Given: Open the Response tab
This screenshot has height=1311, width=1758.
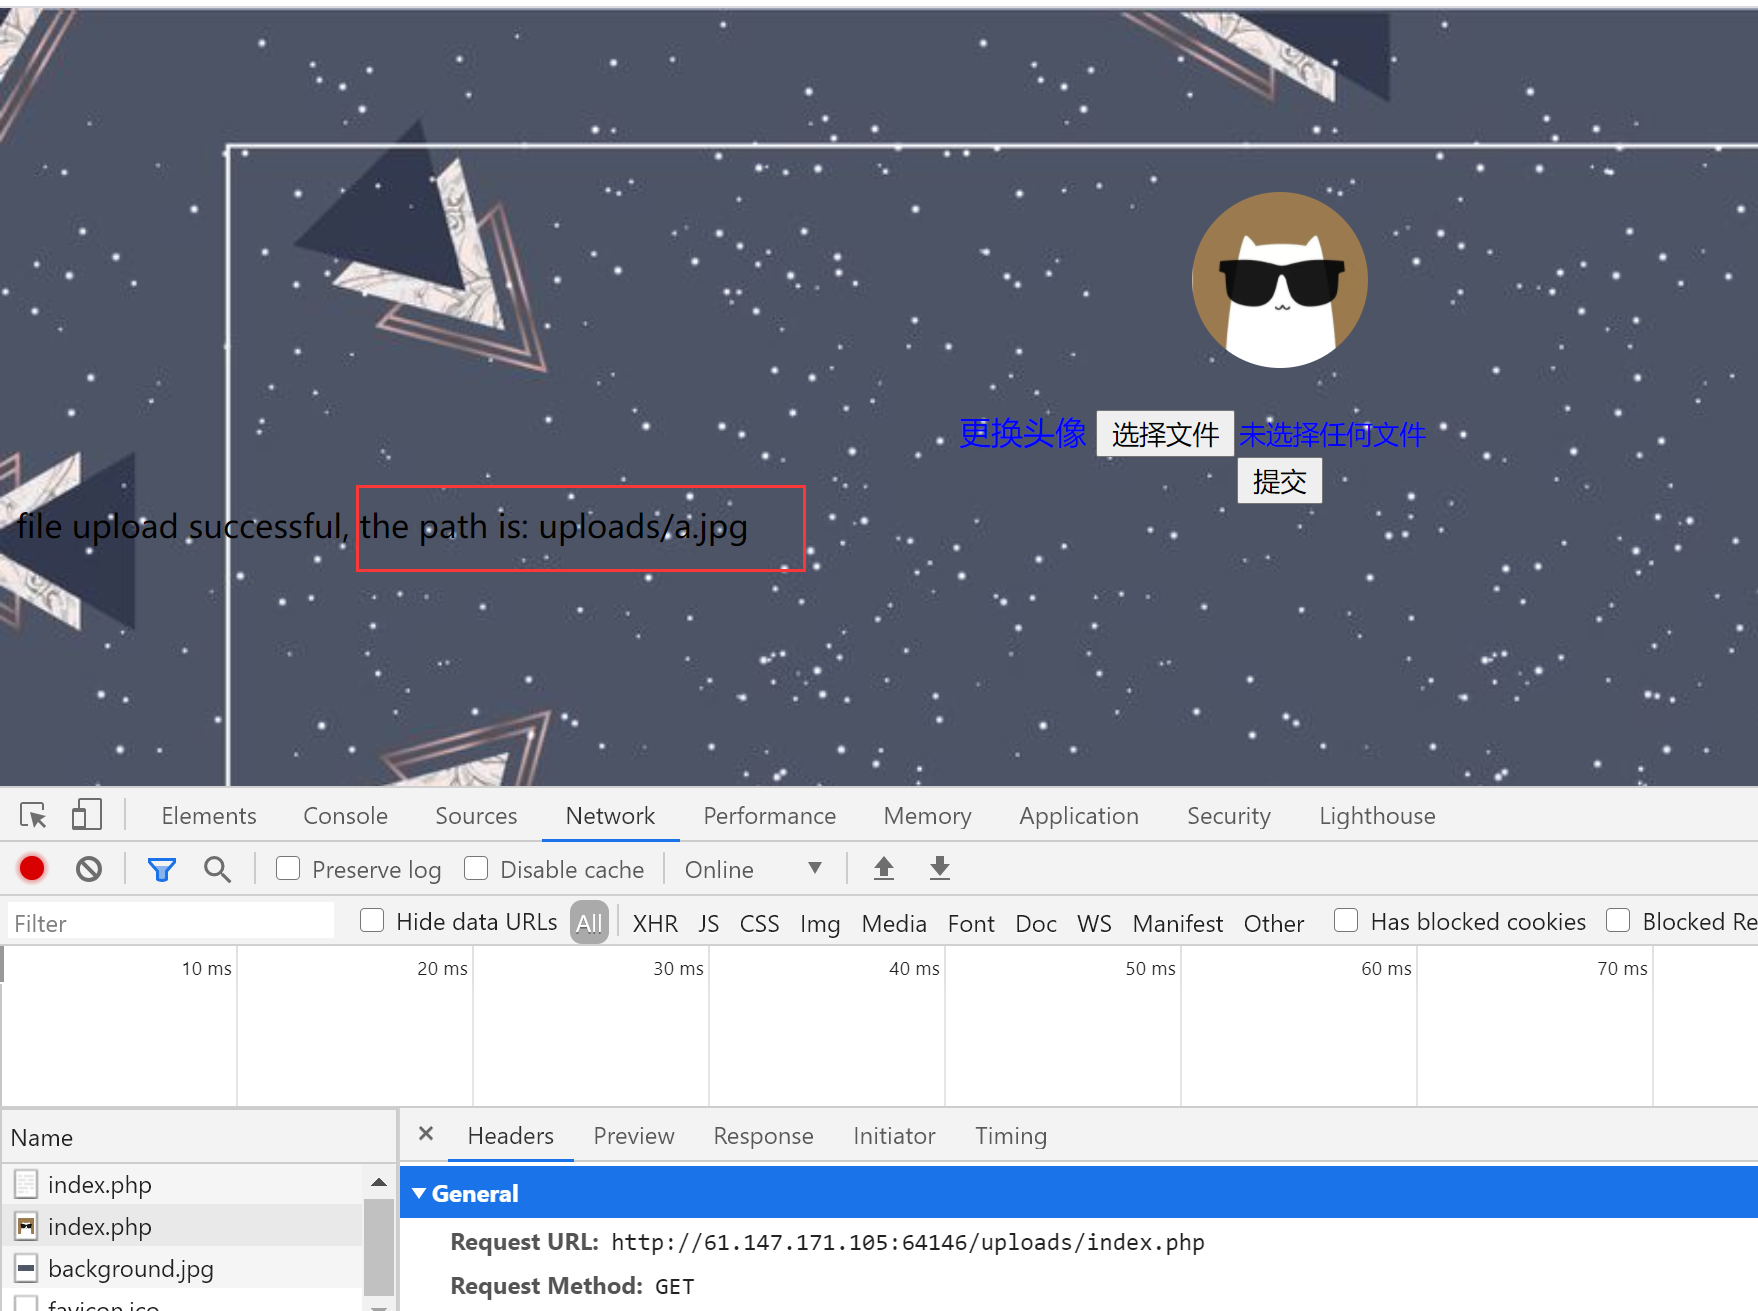Looking at the screenshot, I should 763,1136.
